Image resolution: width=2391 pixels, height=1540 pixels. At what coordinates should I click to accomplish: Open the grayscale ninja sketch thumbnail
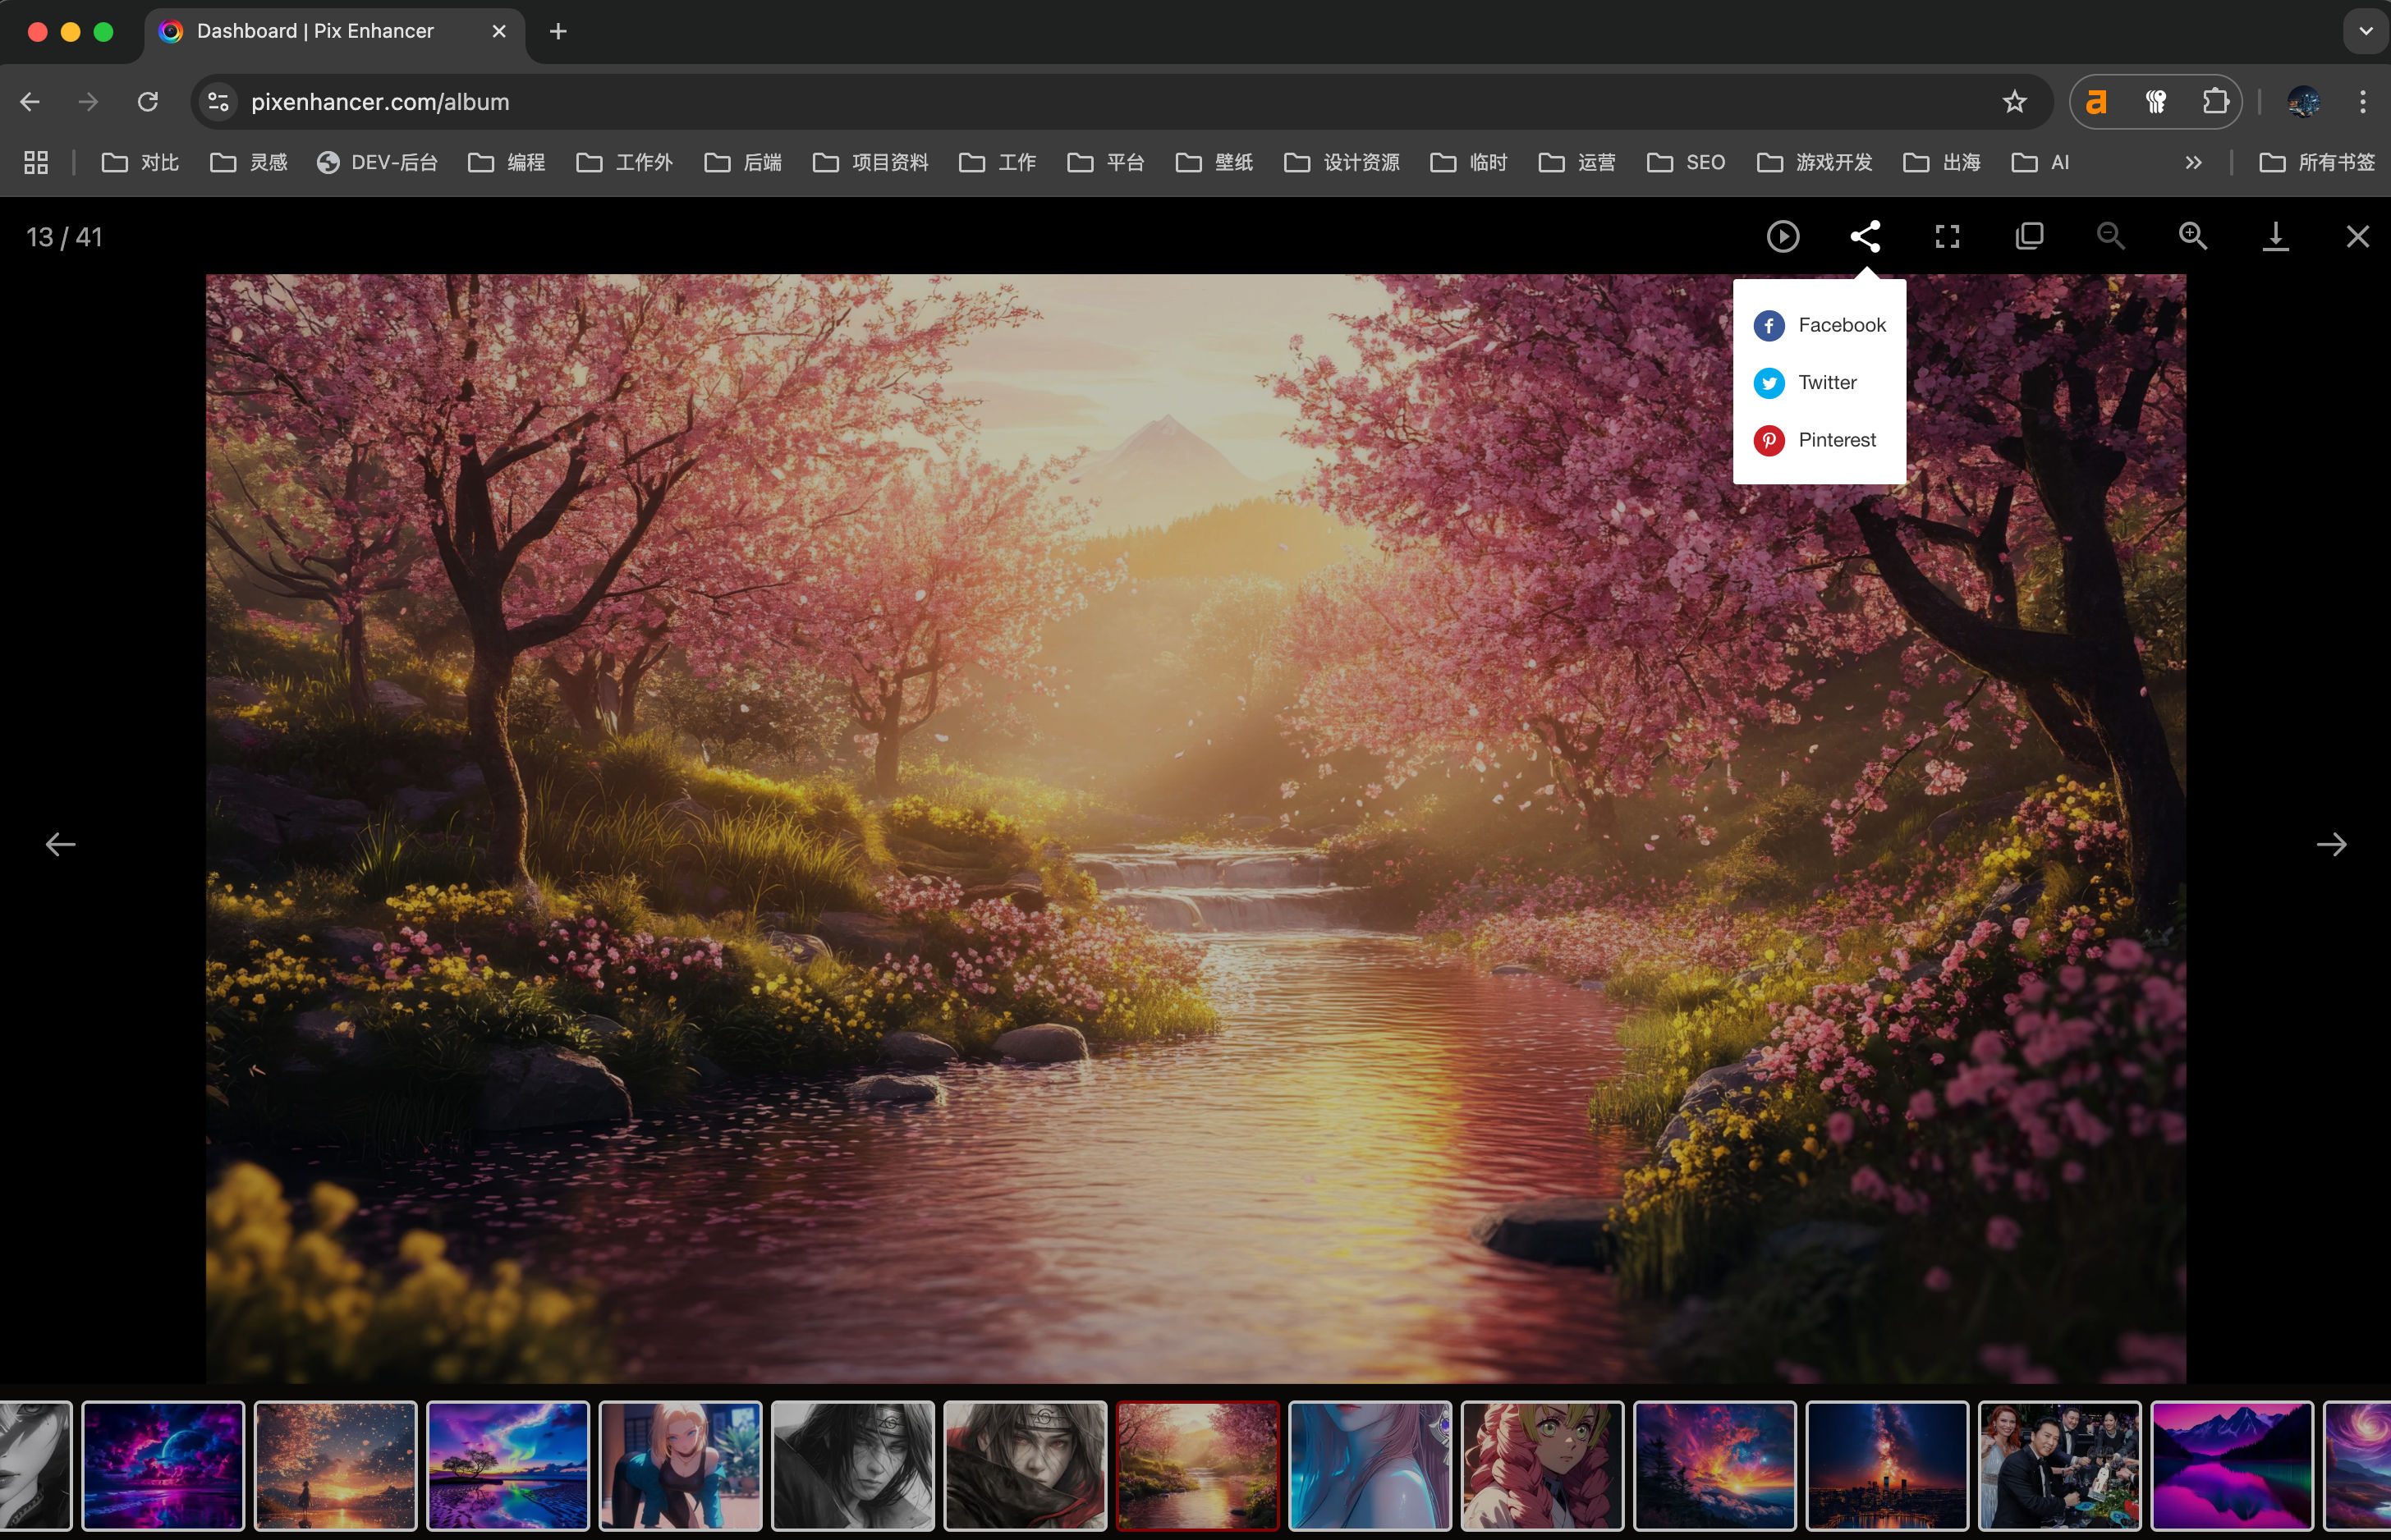pyautogui.click(x=853, y=1465)
